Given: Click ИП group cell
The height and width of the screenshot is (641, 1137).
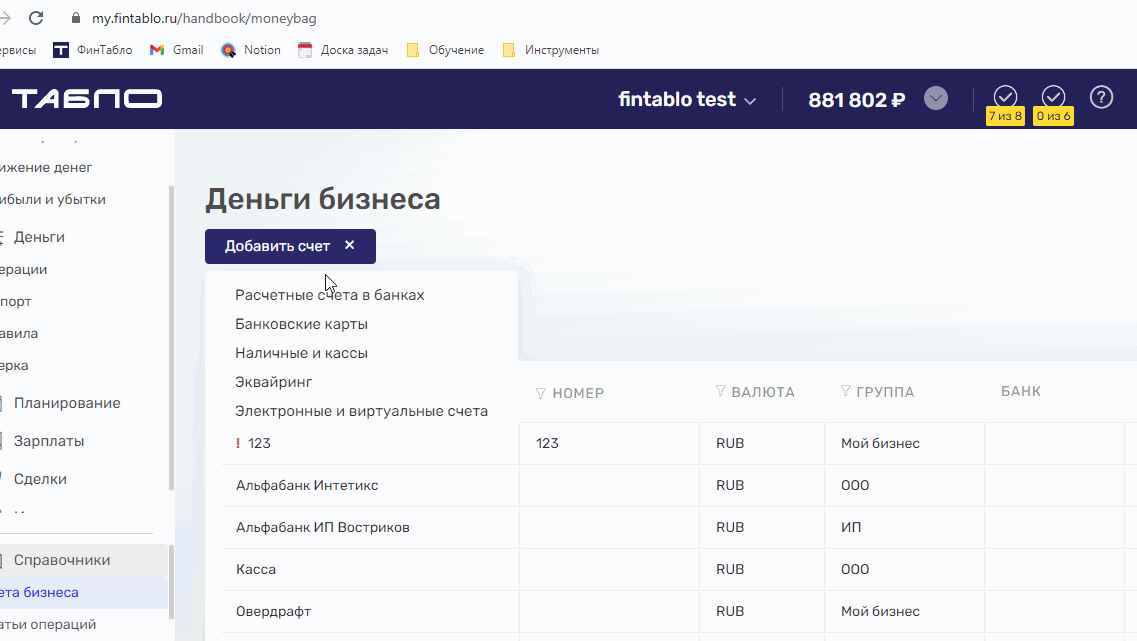Looking at the screenshot, I should 851,527.
